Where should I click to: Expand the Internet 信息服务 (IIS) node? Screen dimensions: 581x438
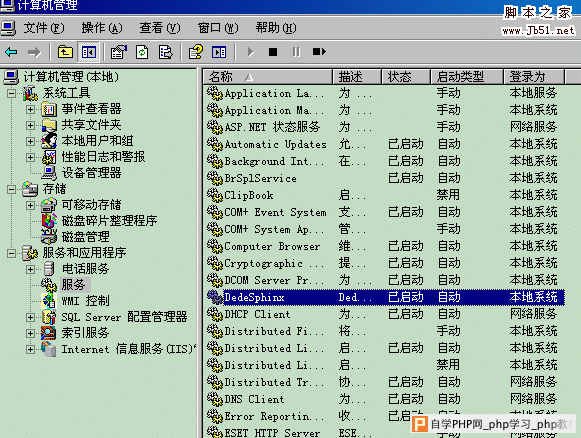coord(30,349)
